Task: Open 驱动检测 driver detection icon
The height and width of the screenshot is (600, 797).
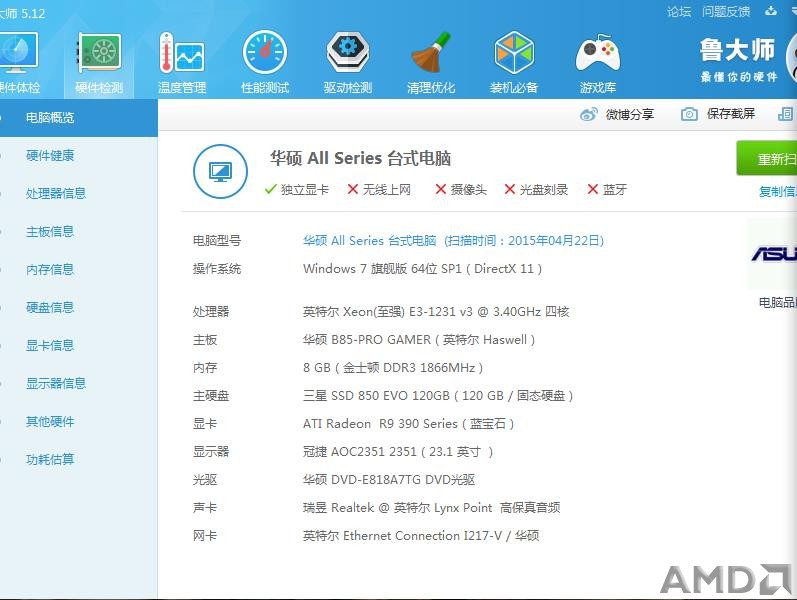Action: (348, 52)
